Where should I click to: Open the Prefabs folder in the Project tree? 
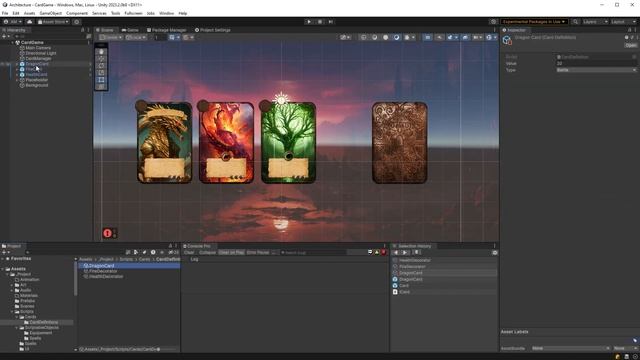click(27, 301)
